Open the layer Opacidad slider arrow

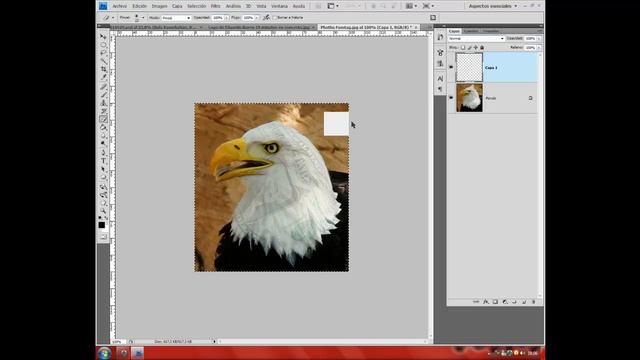click(539, 38)
